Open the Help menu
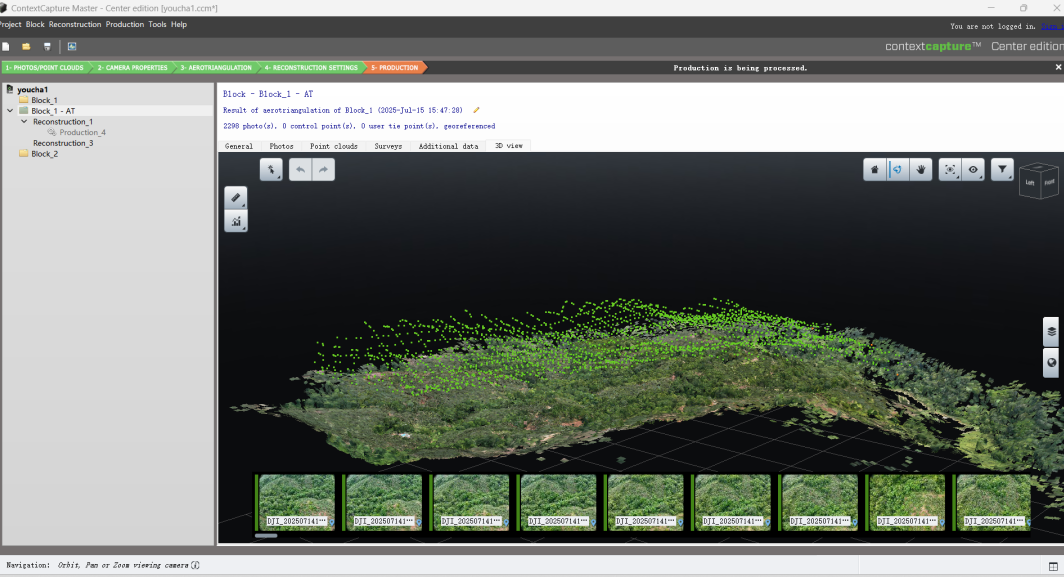 point(179,24)
